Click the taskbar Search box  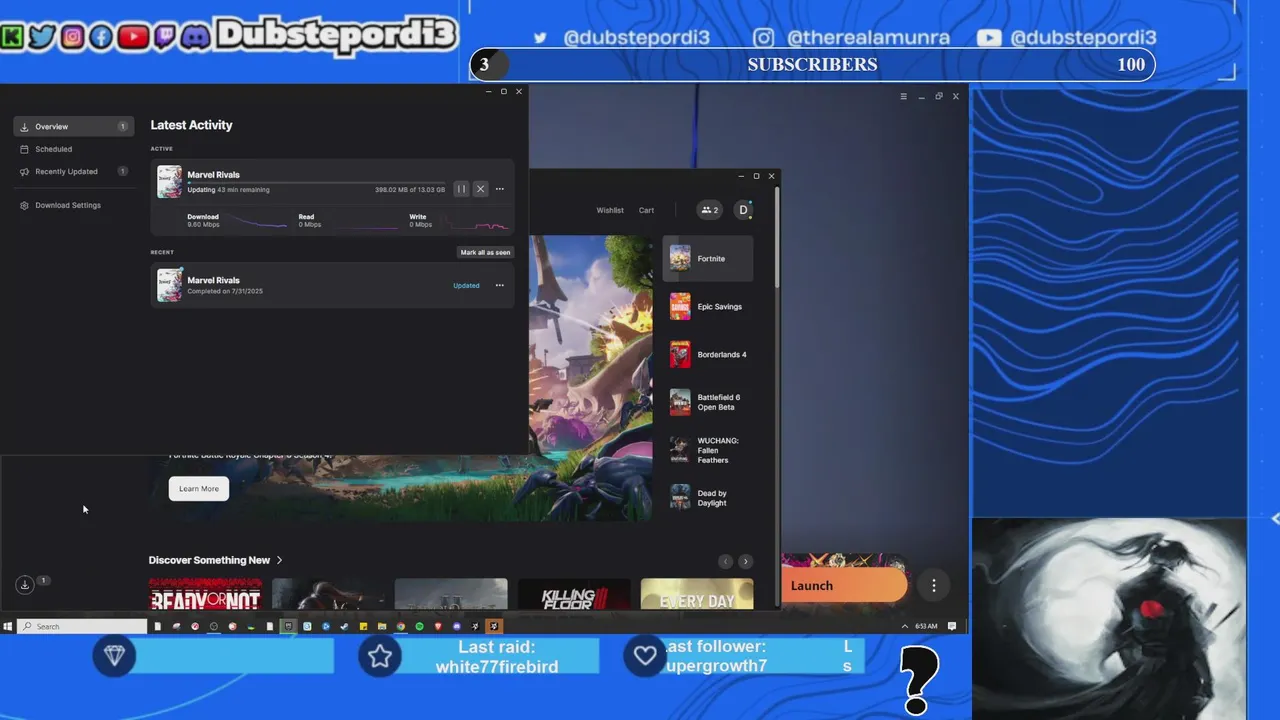click(x=82, y=626)
